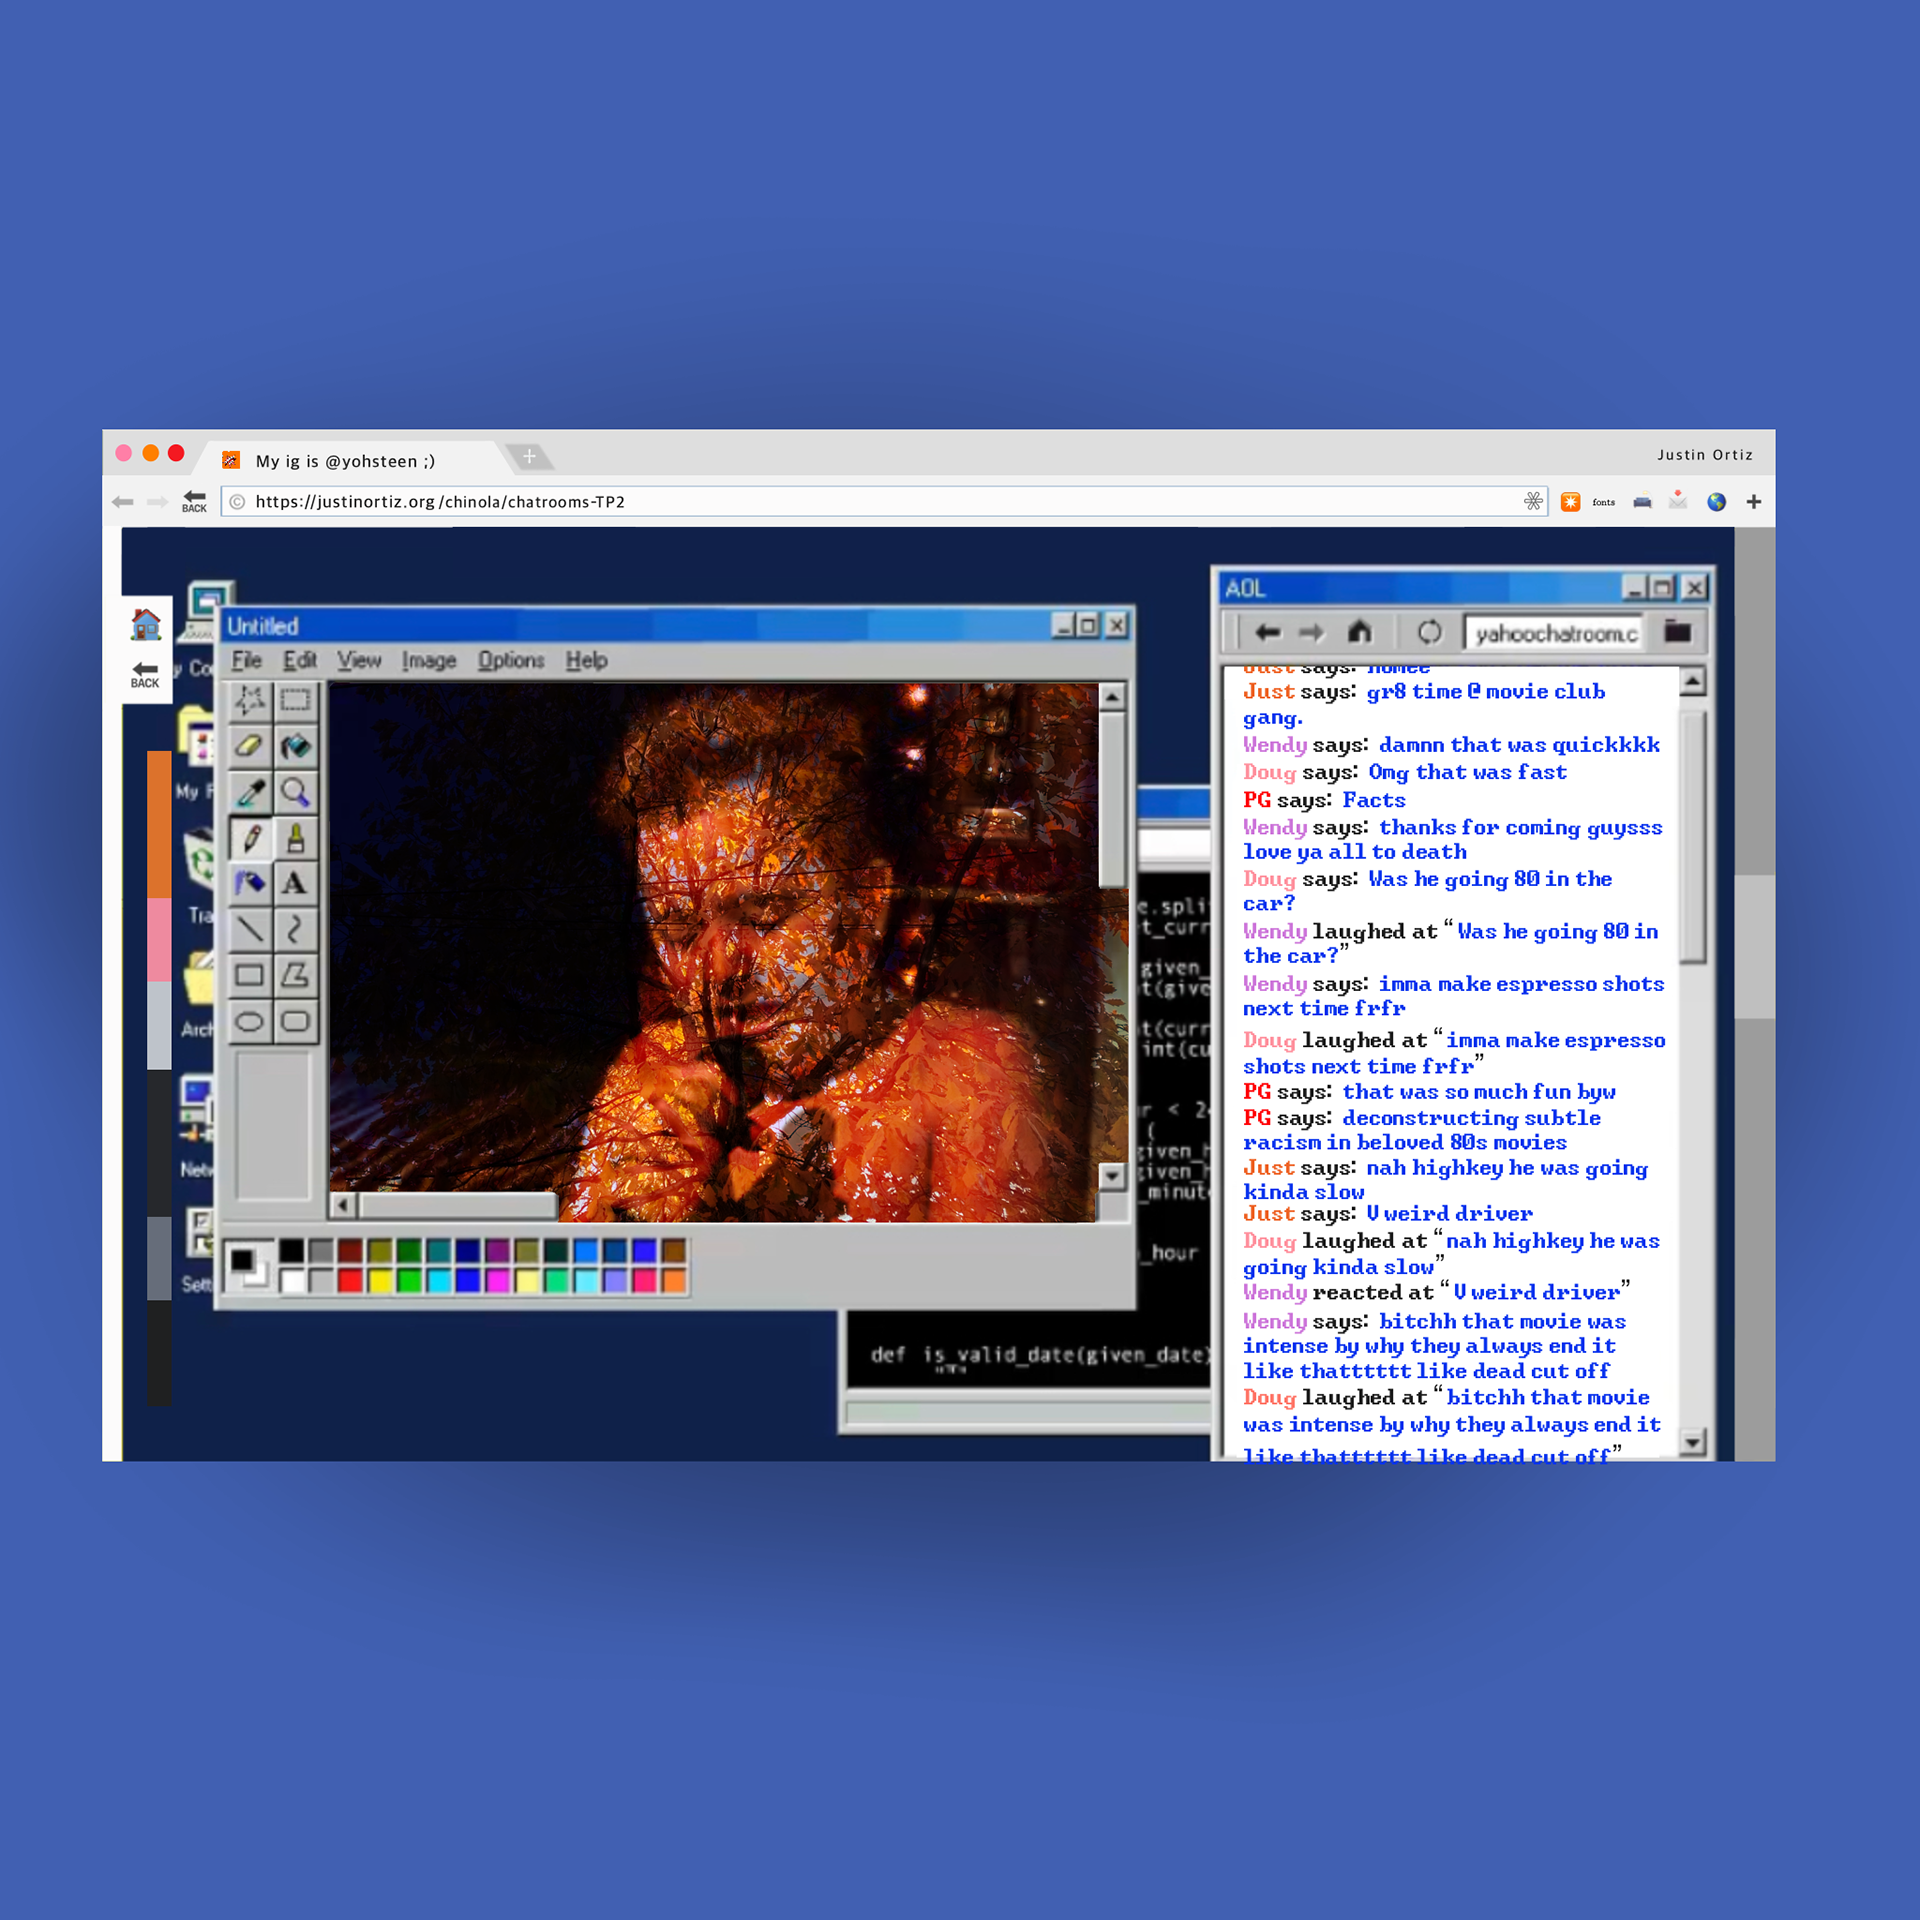The width and height of the screenshot is (1920, 1920).
Task: Select the Eraser tool in Paint
Action: pos(249,746)
